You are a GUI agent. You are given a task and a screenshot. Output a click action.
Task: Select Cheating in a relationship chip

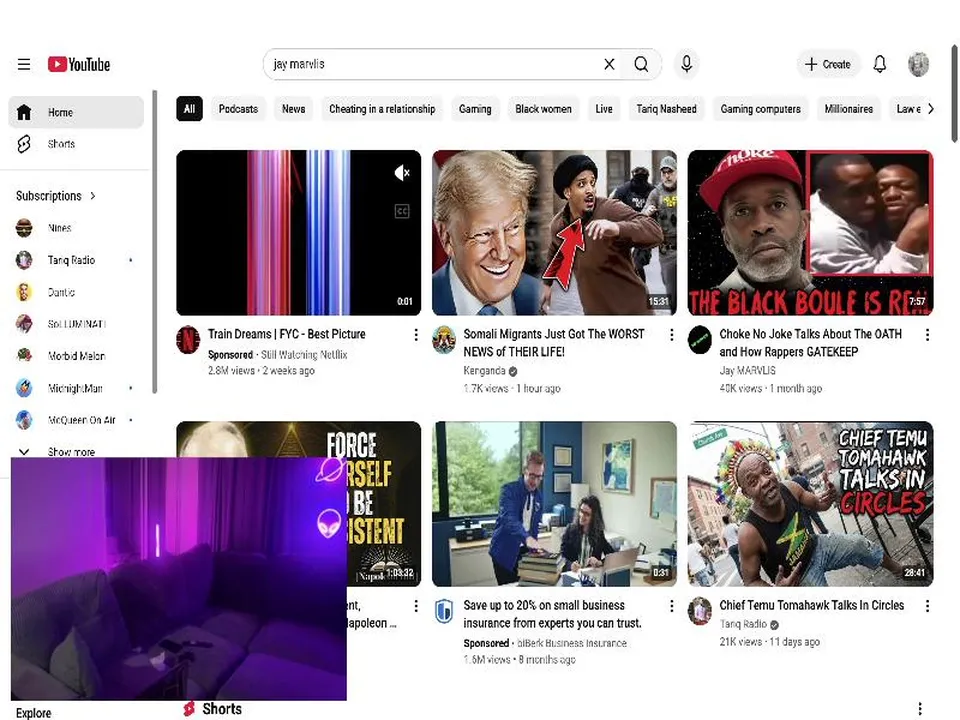tap(382, 109)
